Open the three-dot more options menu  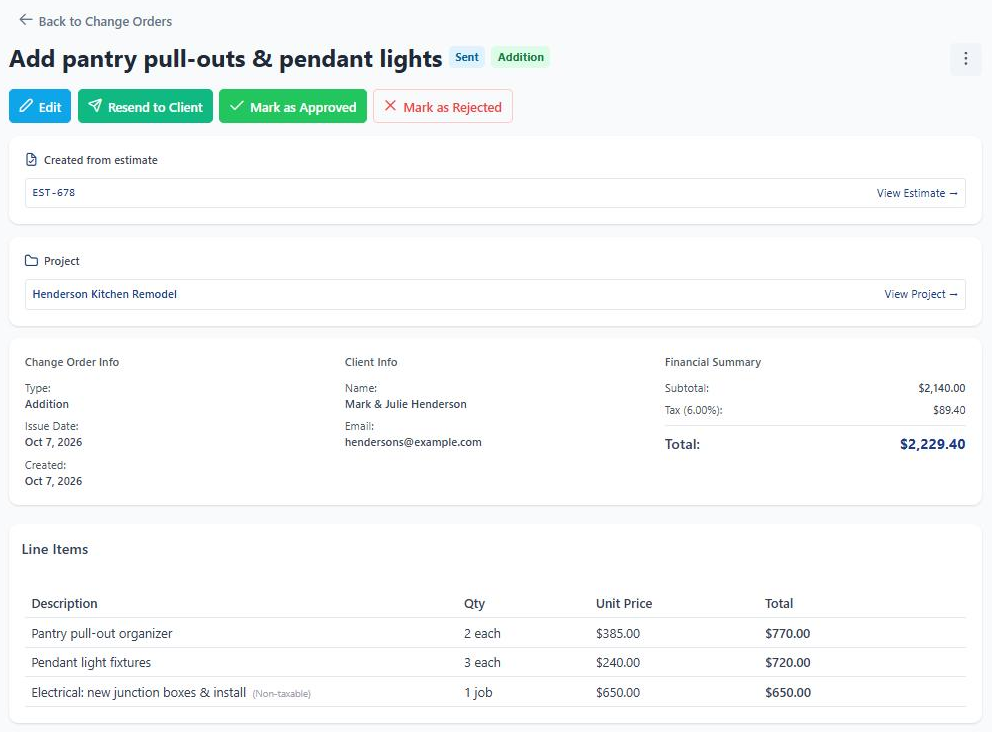pos(965,59)
